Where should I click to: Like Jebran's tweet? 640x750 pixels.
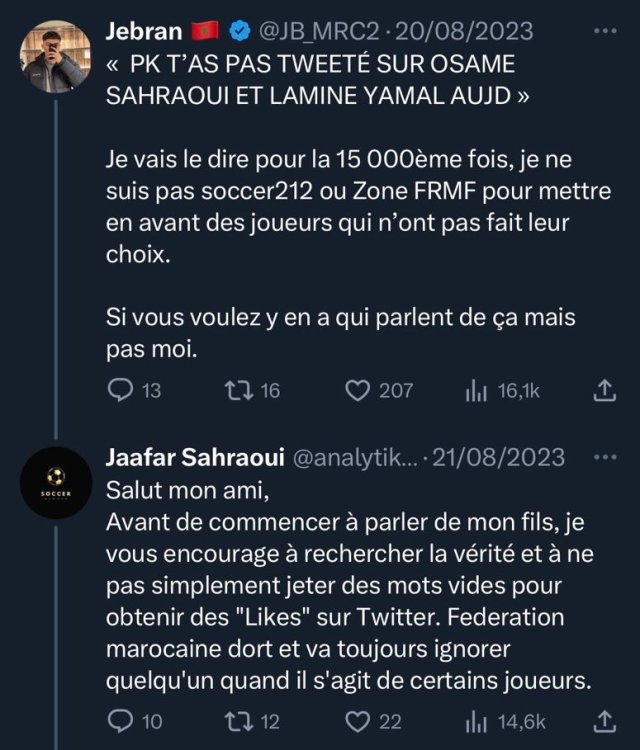(x=357, y=391)
